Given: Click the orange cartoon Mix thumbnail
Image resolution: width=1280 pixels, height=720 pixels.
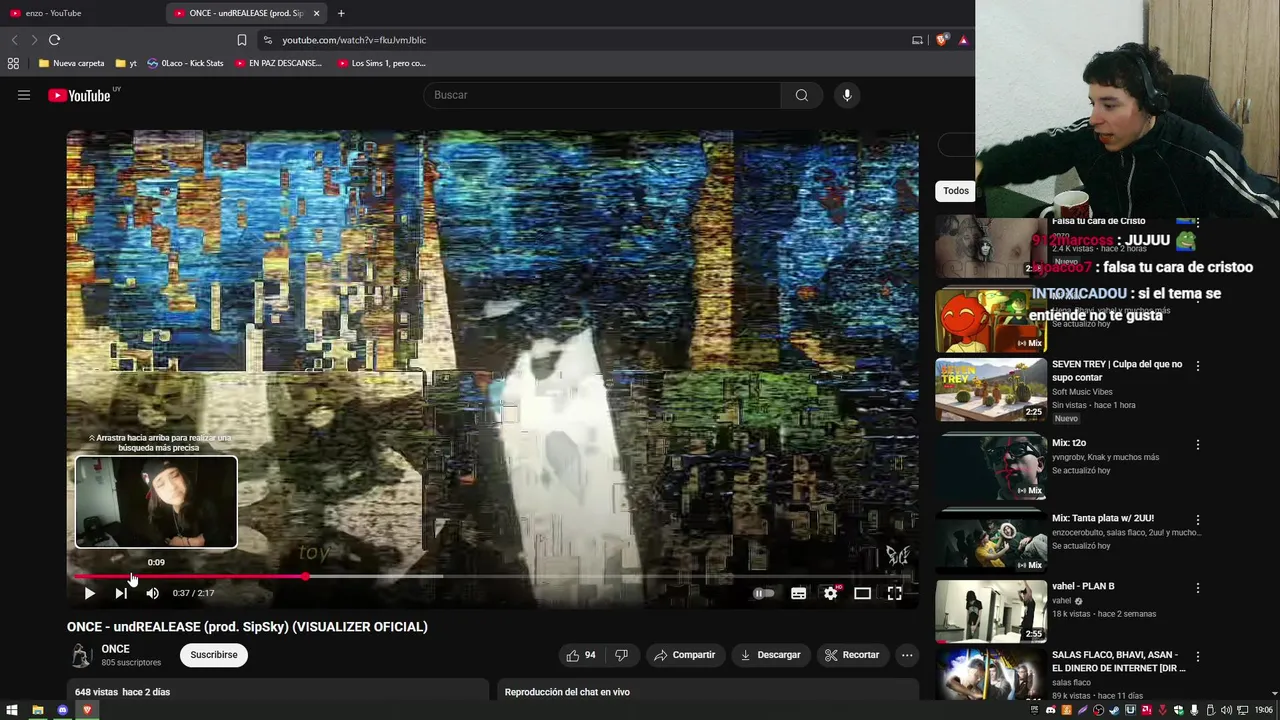Looking at the screenshot, I should pyautogui.click(x=991, y=320).
